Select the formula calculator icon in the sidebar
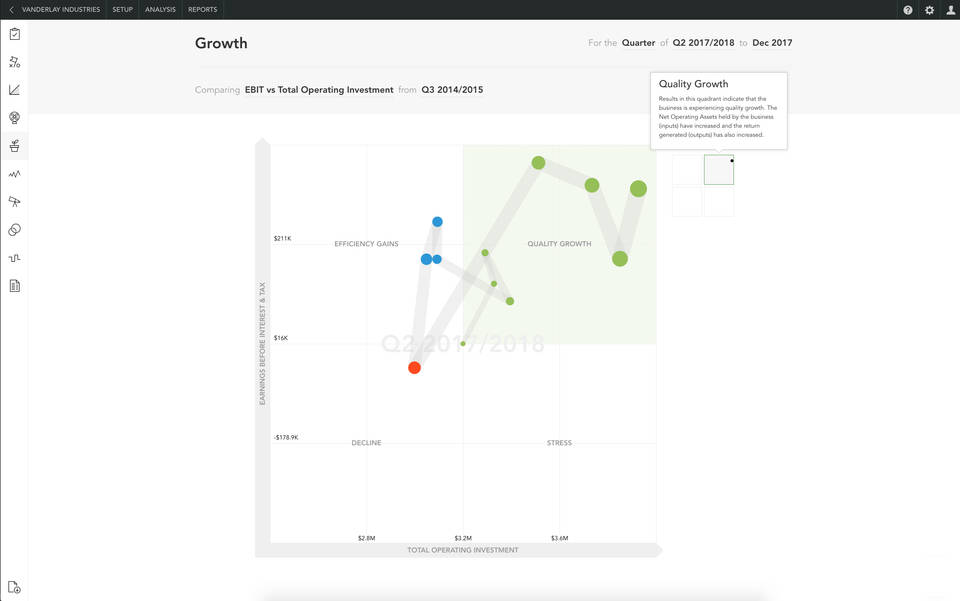This screenshot has width=960, height=601. (14, 61)
